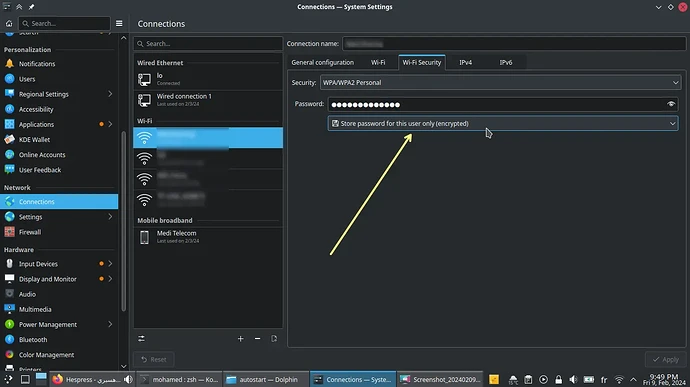Open the lock icon in system tray
The height and width of the screenshot is (387, 690).
click(558, 380)
